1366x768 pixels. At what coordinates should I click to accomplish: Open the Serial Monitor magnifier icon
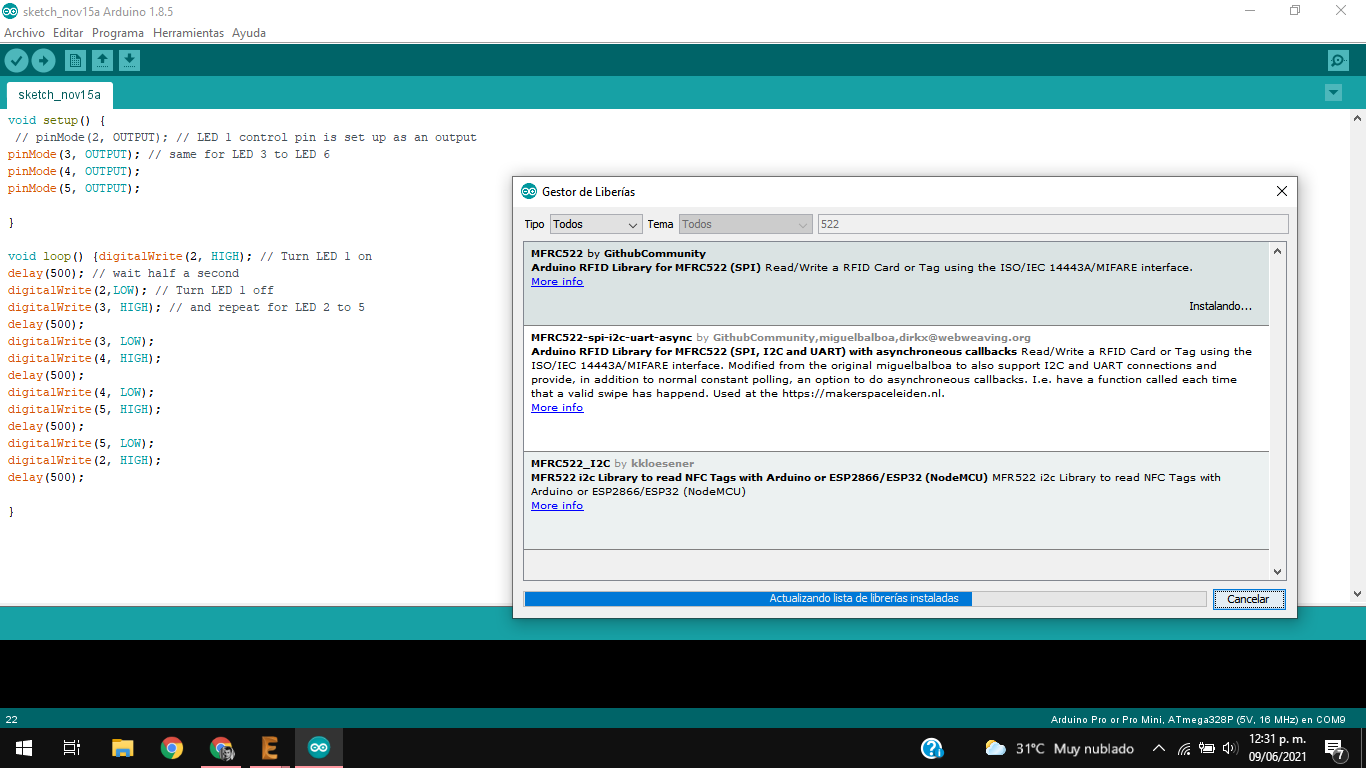click(x=1338, y=61)
